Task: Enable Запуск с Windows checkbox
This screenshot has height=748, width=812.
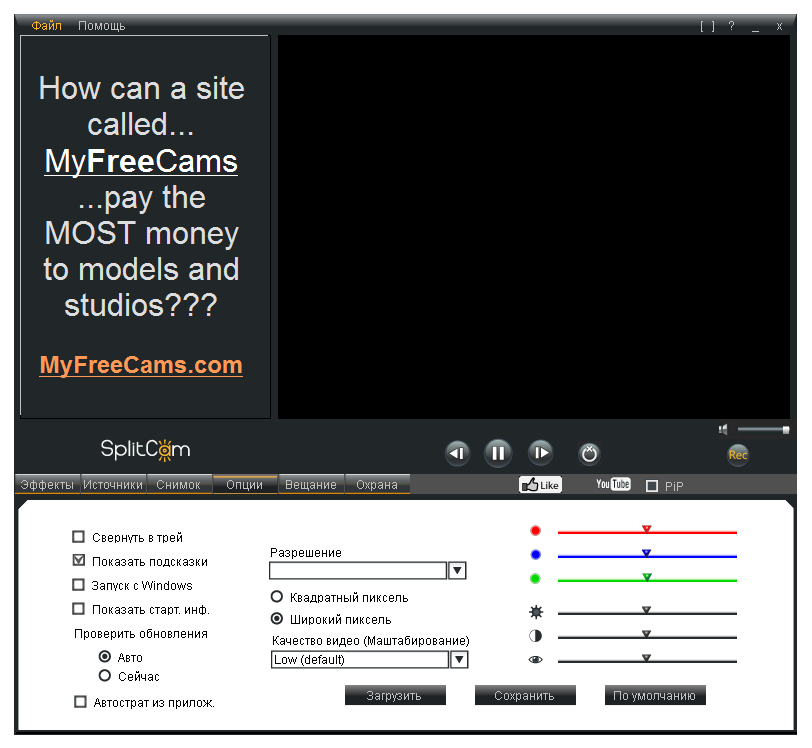Action: point(78,585)
